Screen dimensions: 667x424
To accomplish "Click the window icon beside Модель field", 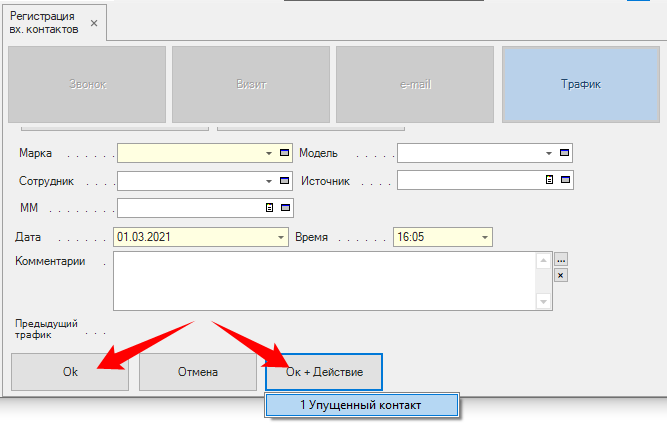I will click(565, 153).
